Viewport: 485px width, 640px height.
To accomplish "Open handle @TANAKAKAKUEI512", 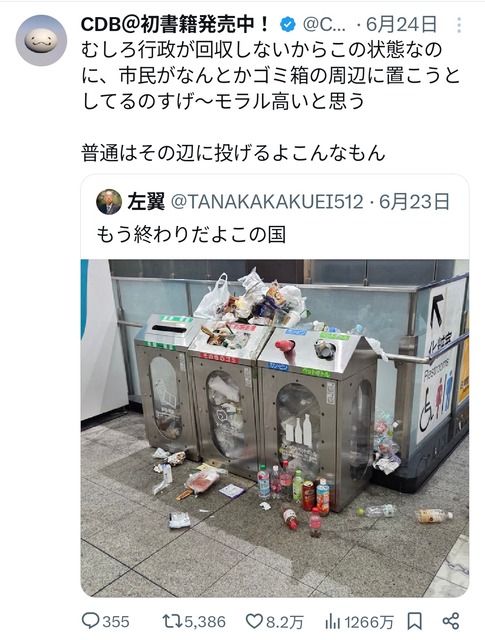I will 266,202.
